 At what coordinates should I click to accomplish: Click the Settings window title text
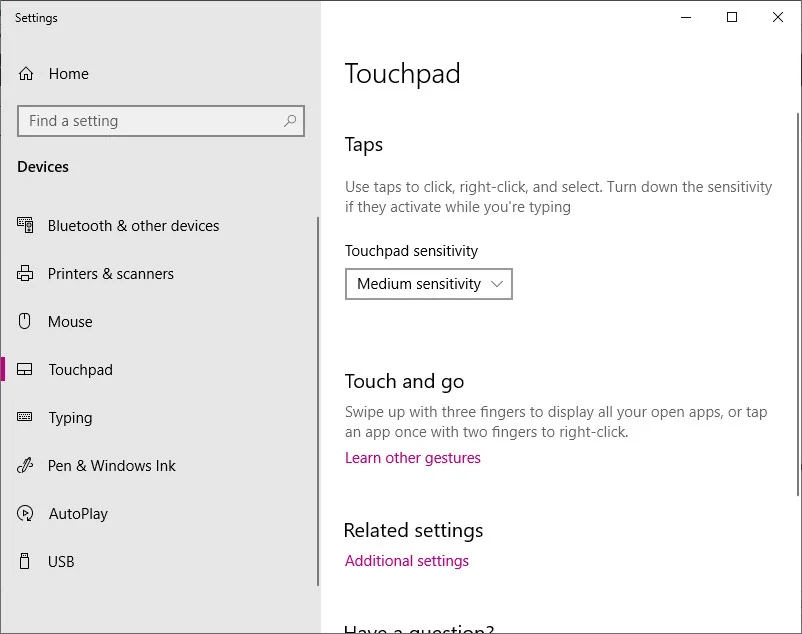point(36,18)
